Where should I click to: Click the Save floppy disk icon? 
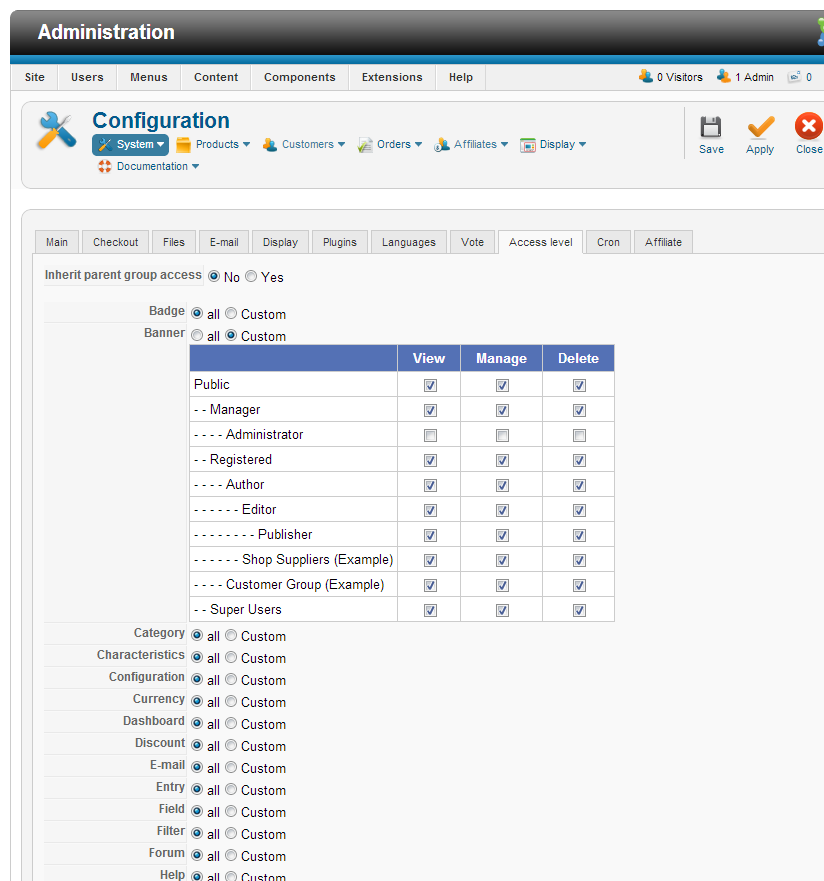[711, 127]
